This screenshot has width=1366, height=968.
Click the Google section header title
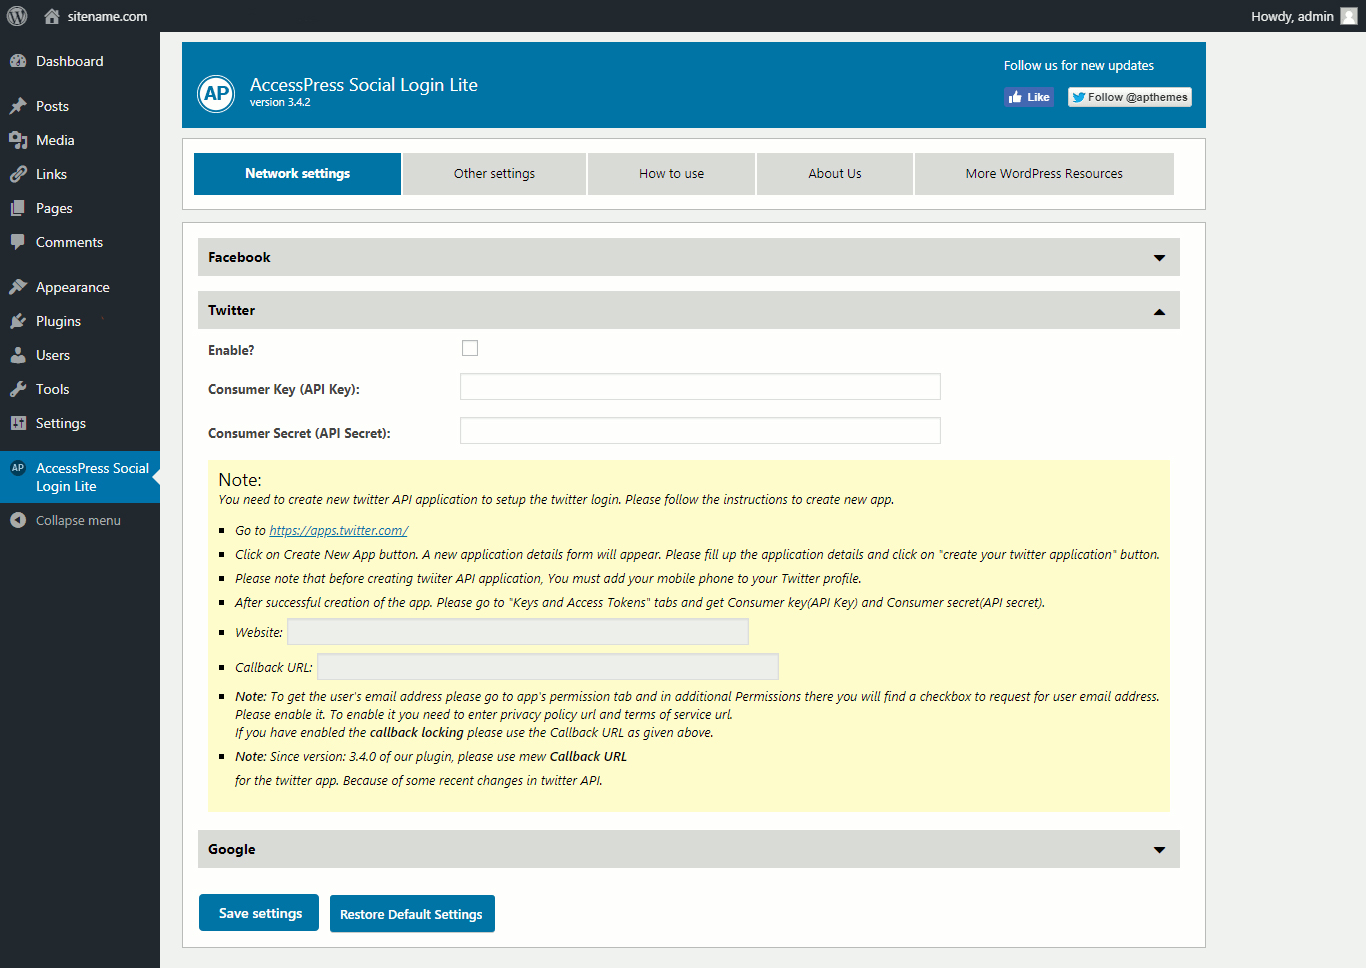(x=232, y=850)
